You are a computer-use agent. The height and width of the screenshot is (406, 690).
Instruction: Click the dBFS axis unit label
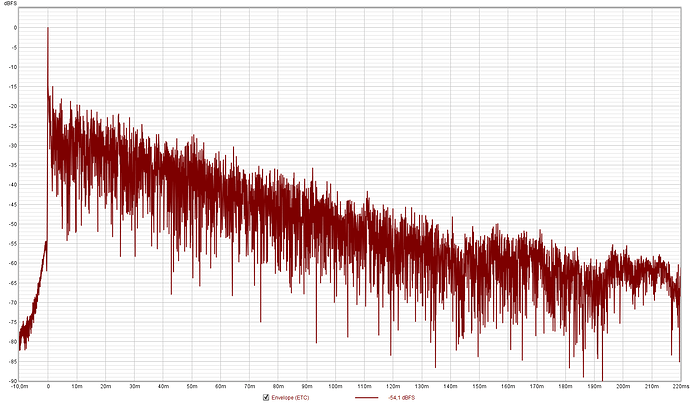(x=11, y=3)
